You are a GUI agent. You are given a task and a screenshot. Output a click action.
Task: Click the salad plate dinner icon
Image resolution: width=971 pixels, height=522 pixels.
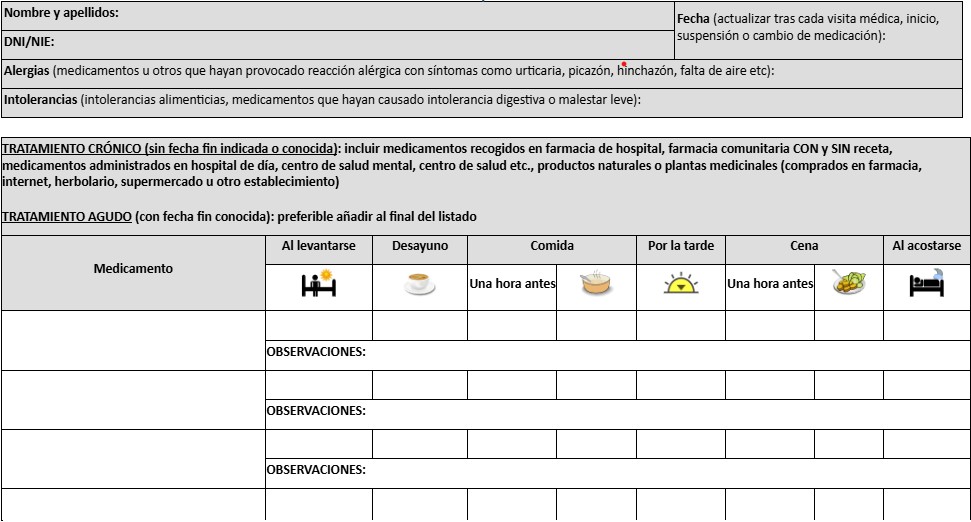click(849, 283)
